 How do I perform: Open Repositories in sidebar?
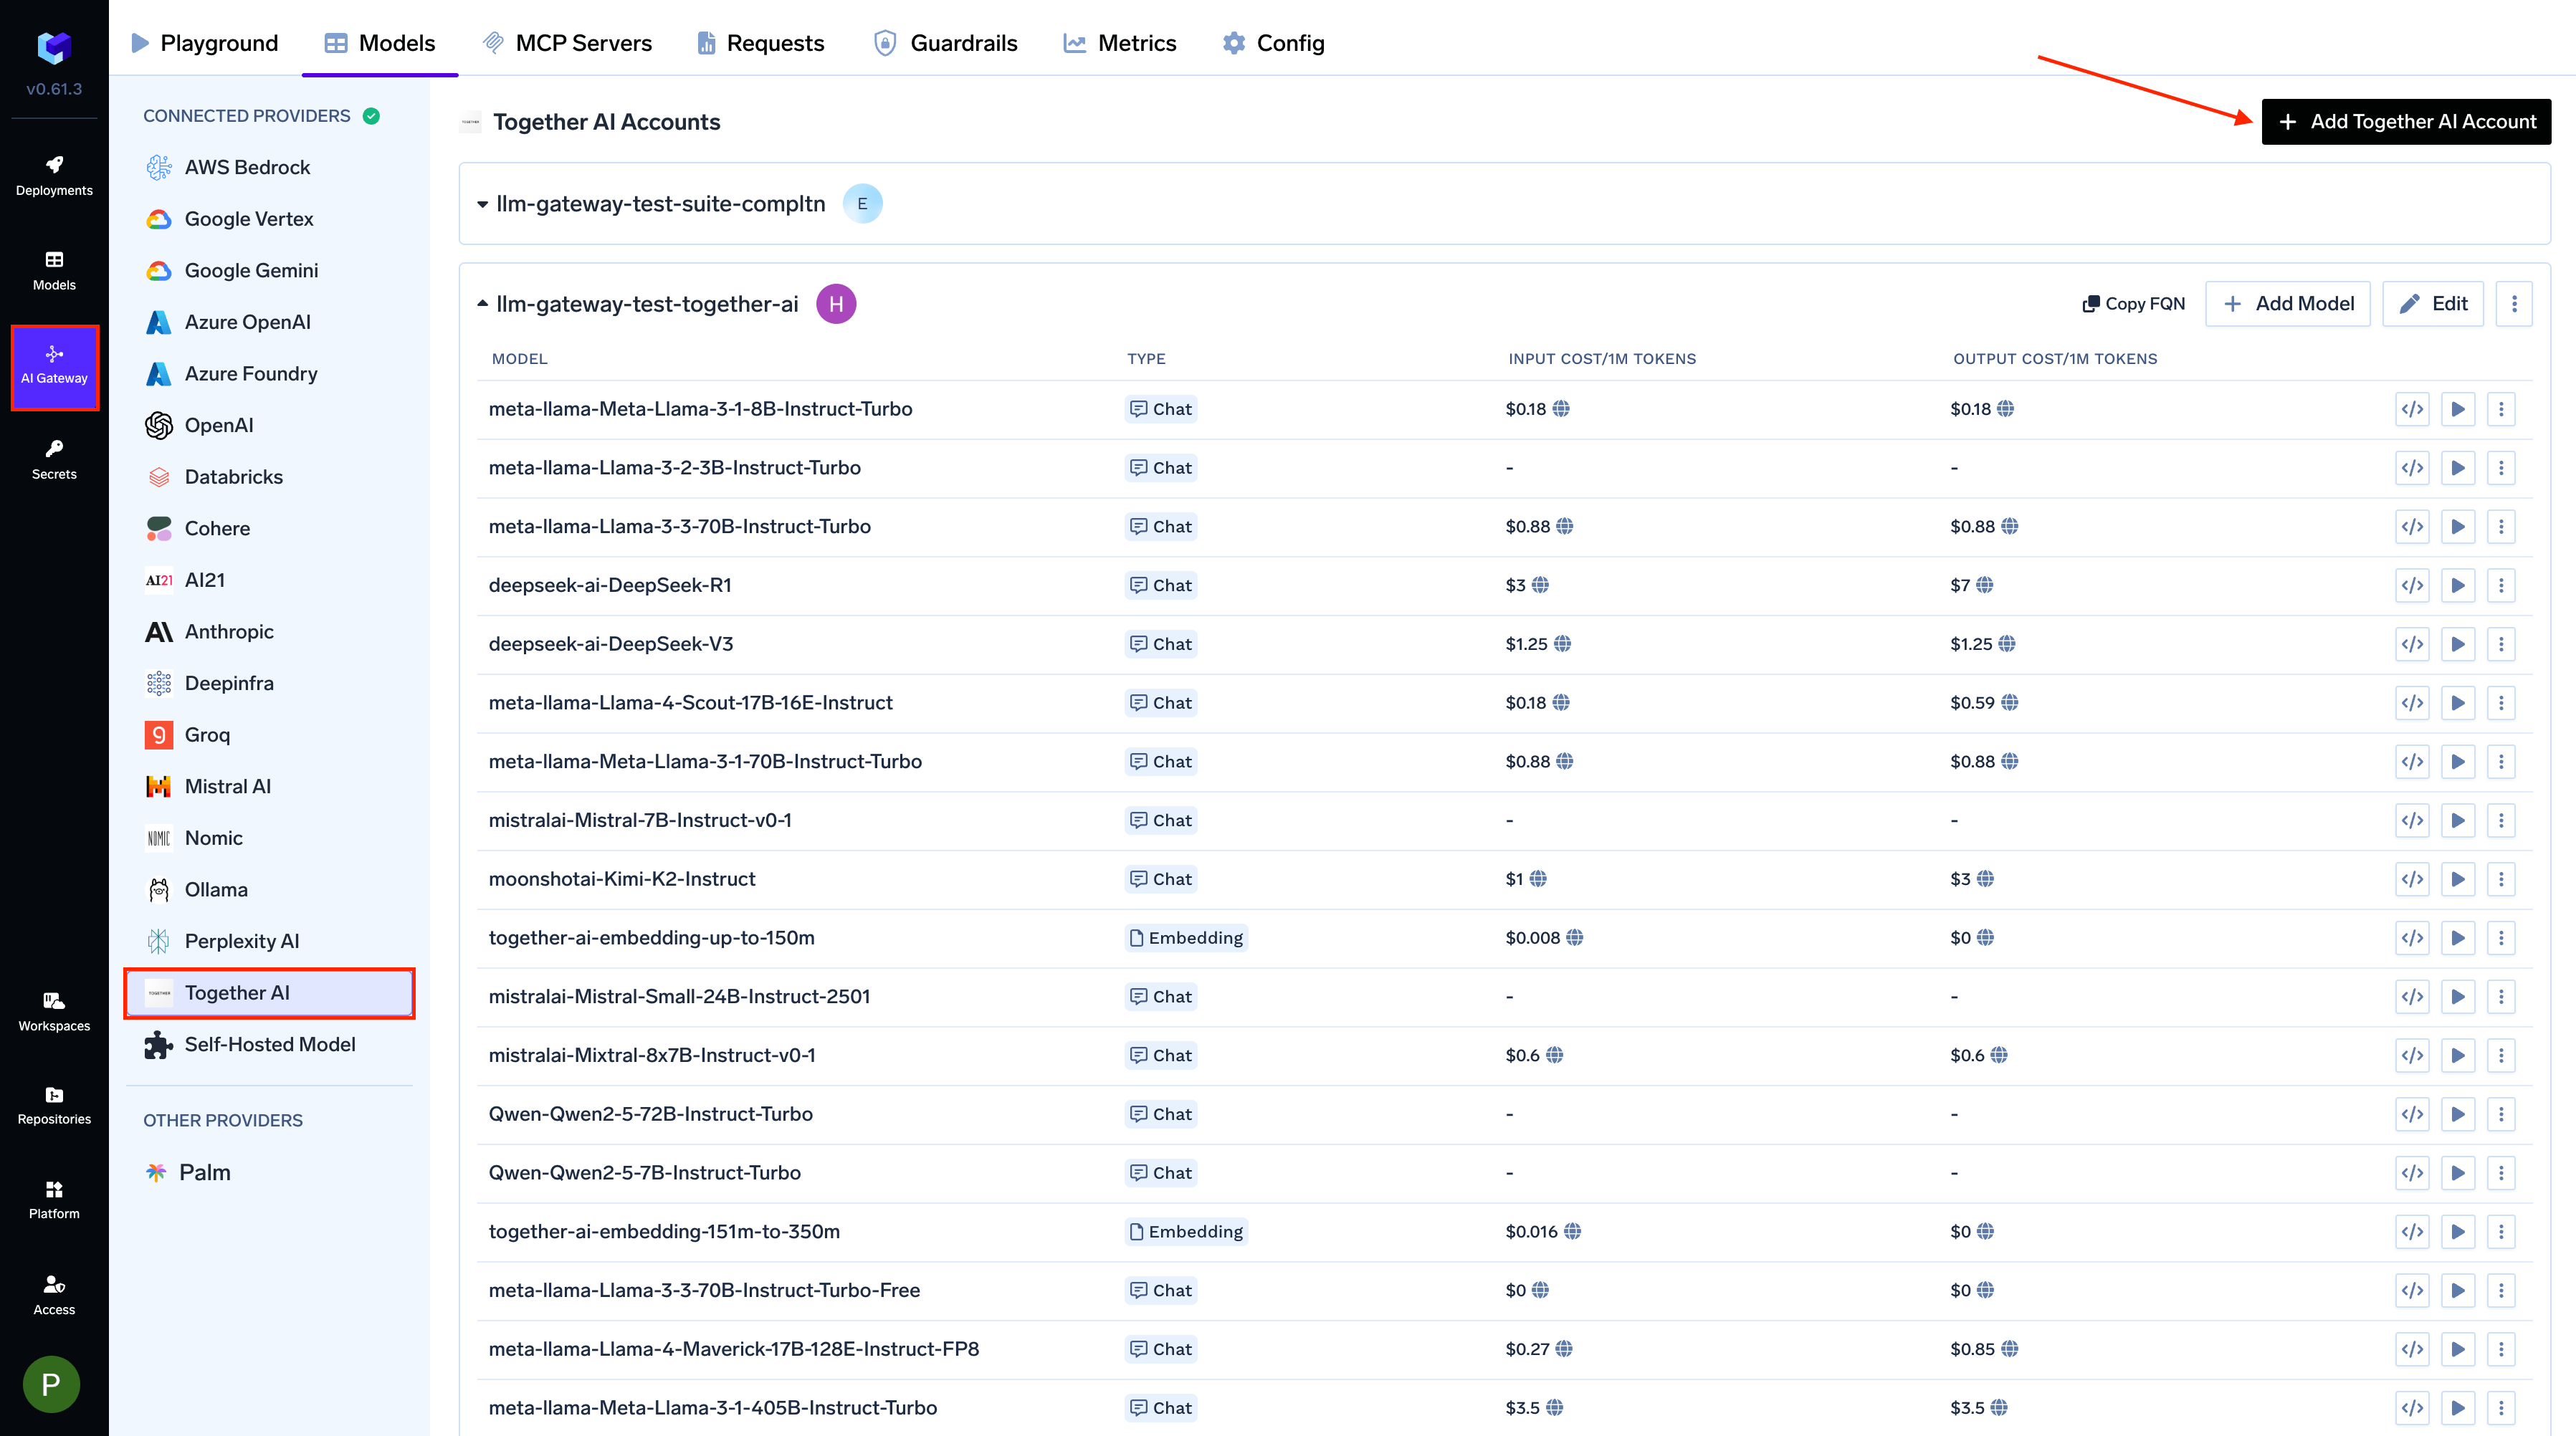click(x=54, y=1105)
